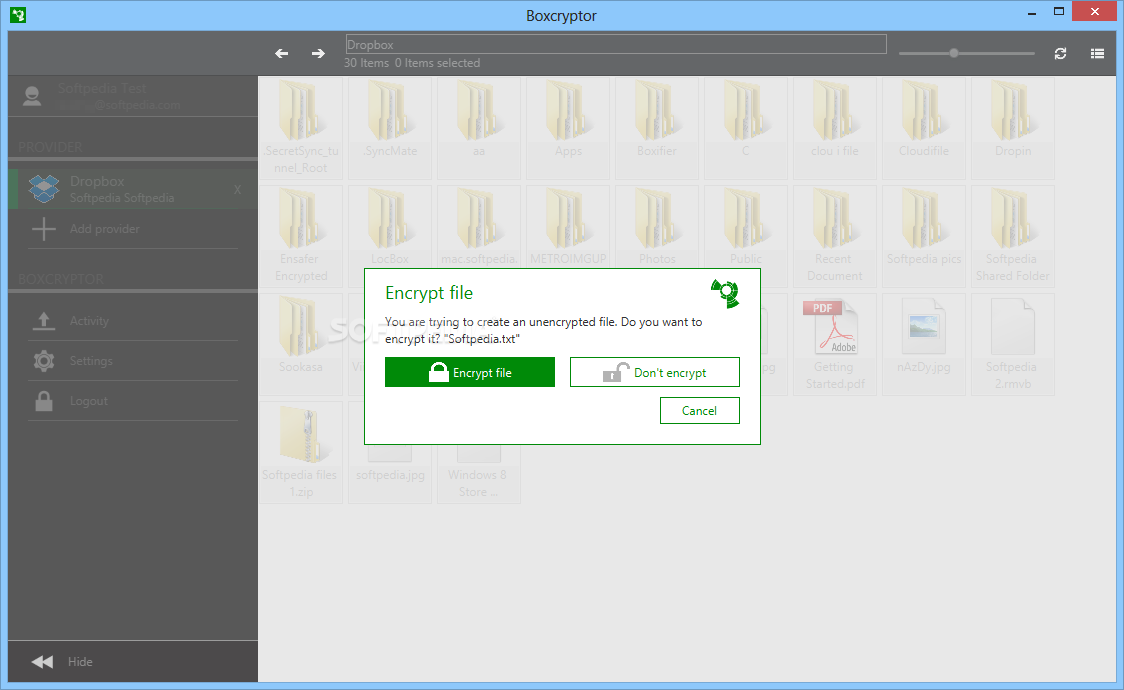The height and width of the screenshot is (690, 1124).
Task: Open Boxcryptor Settings
Action: pyautogui.click(x=133, y=361)
